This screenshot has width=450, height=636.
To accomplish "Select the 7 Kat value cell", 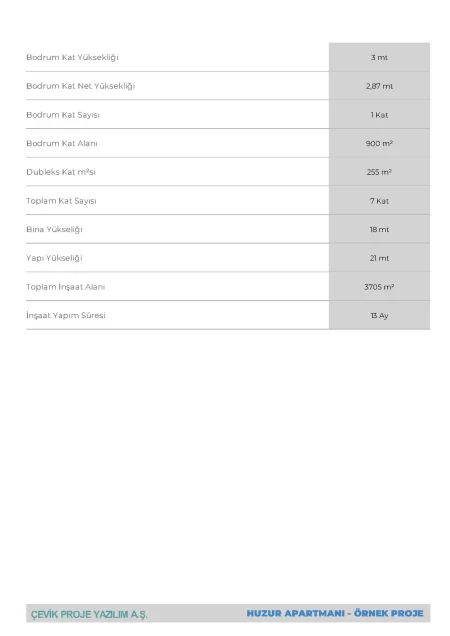I will click(379, 201).
